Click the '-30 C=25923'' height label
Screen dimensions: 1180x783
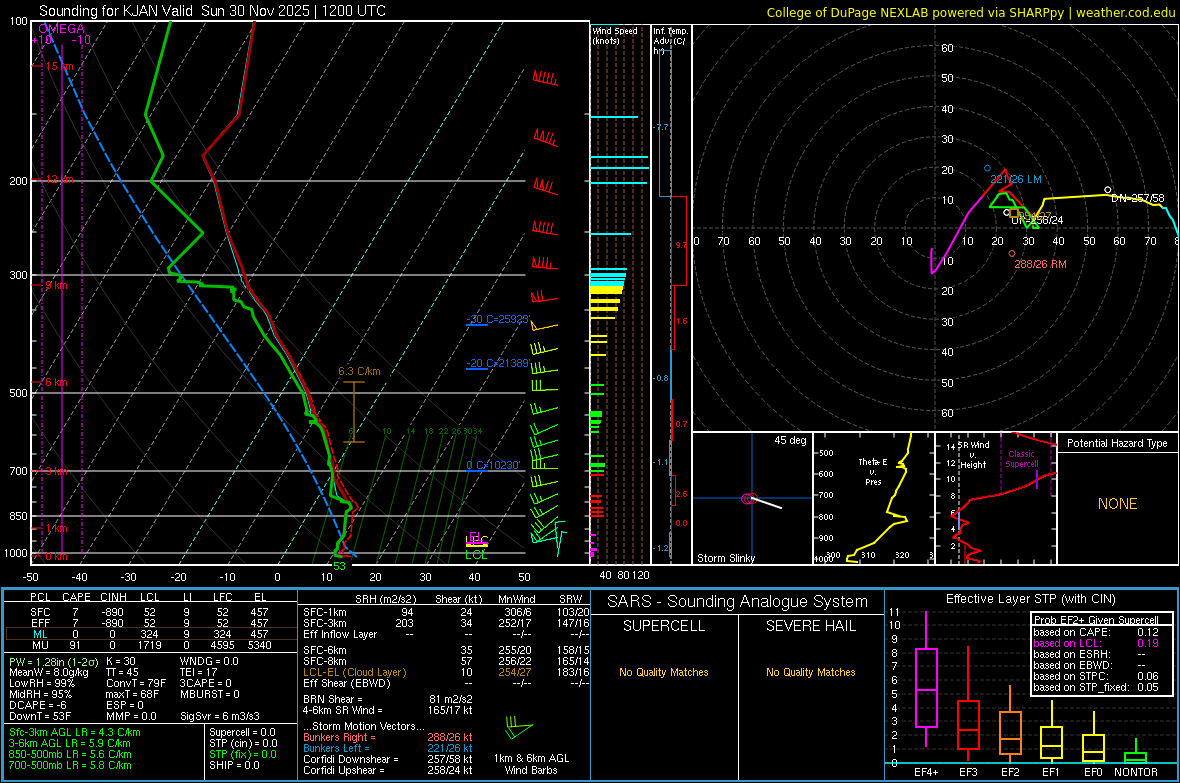coord(497,319)
